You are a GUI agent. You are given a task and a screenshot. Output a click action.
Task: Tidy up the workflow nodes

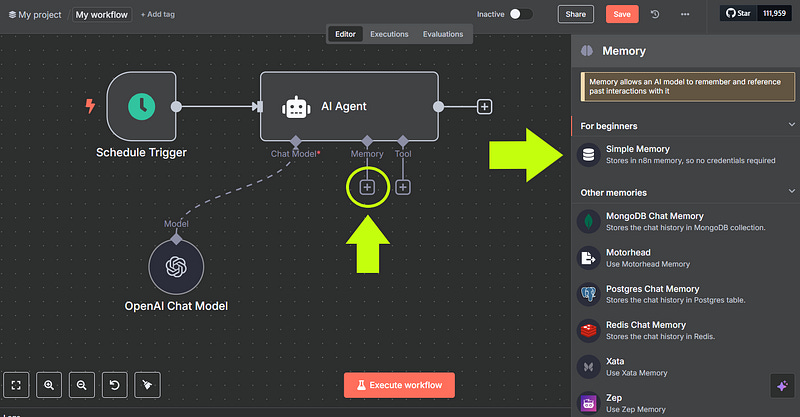coord(147,385)
